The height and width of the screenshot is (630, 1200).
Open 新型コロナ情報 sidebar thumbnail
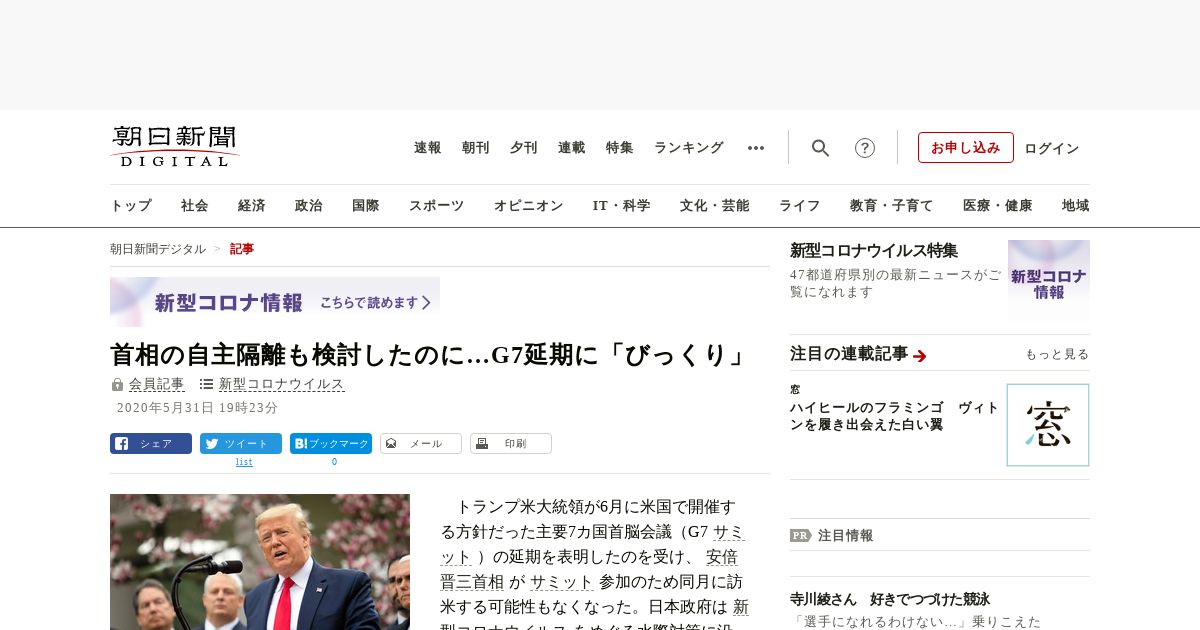[x=1049, y=280]
